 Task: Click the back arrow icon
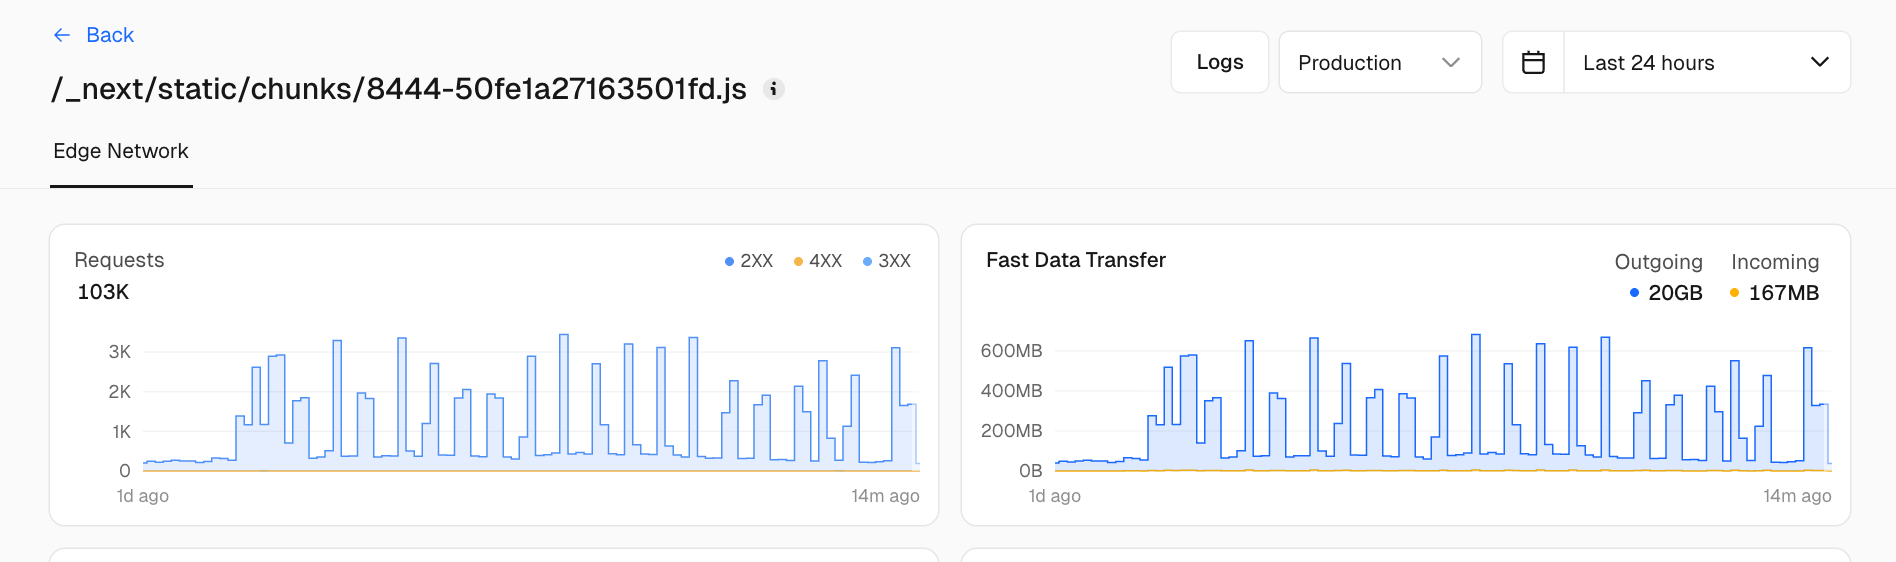[62, 35]
